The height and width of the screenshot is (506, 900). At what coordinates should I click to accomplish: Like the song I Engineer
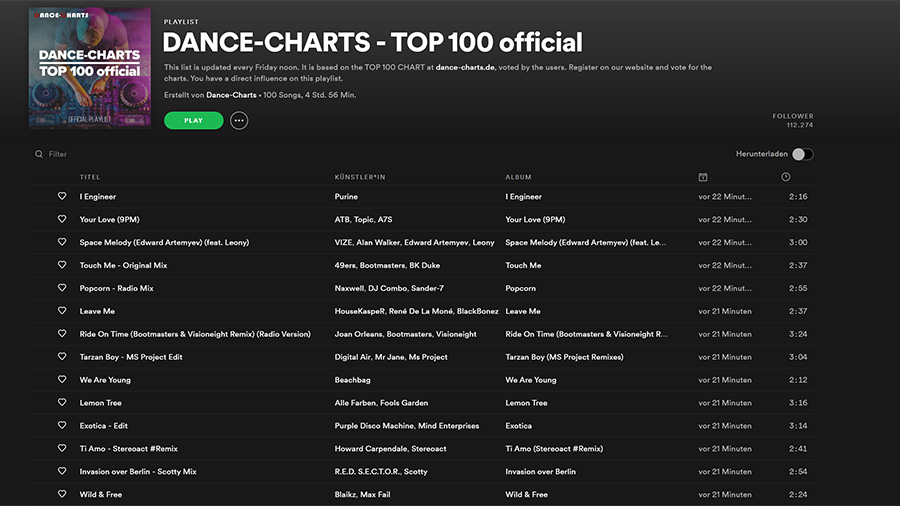click(x=62, y=196)
